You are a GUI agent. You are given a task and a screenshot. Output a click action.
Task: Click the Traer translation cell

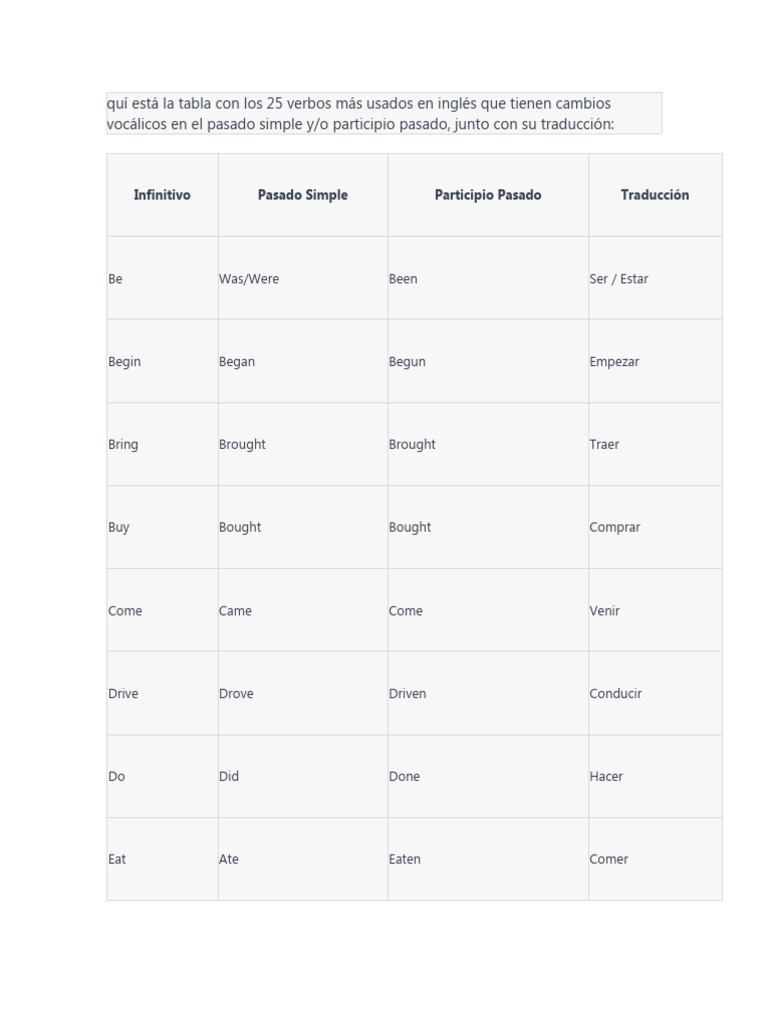pyautogui.click(x=604, y=445)
